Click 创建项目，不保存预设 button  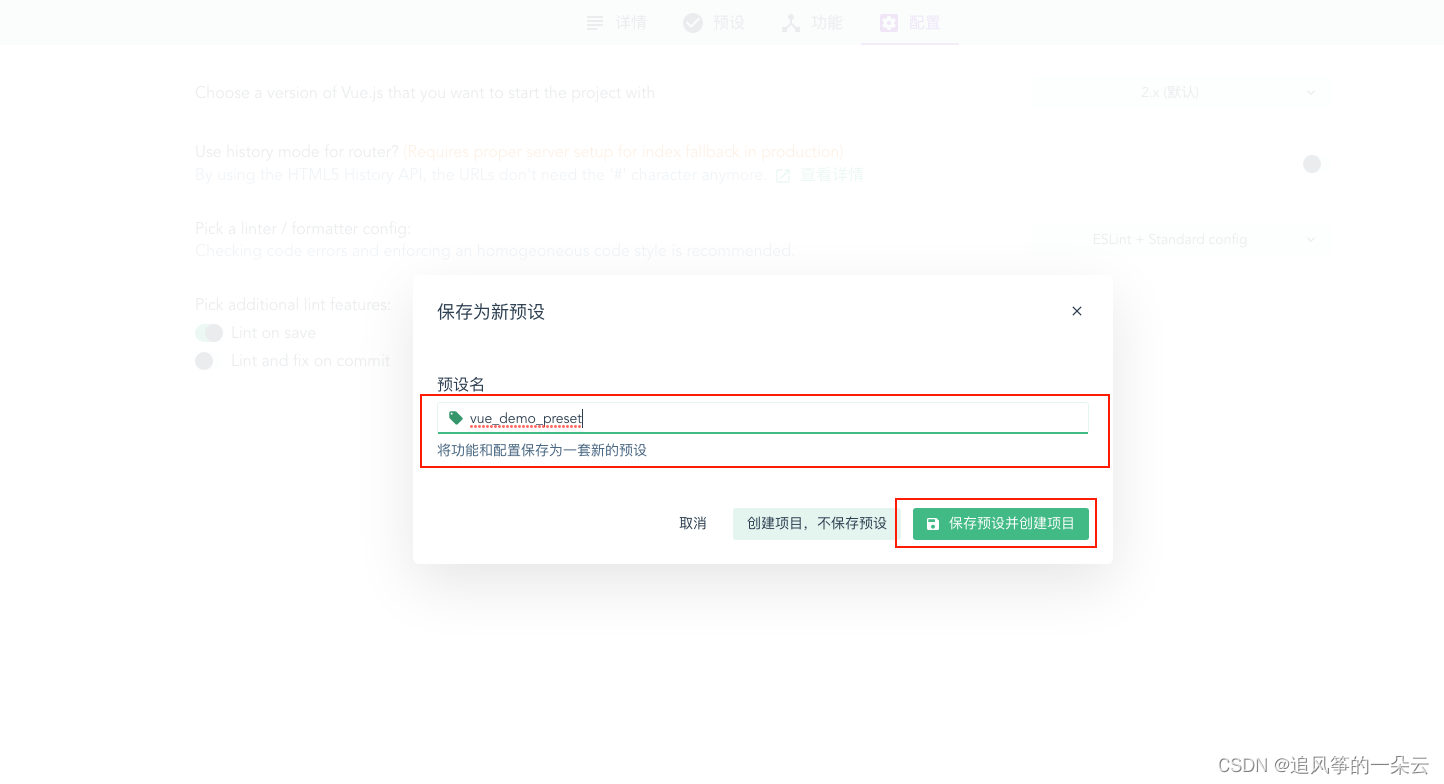click(x=817, y=523)
